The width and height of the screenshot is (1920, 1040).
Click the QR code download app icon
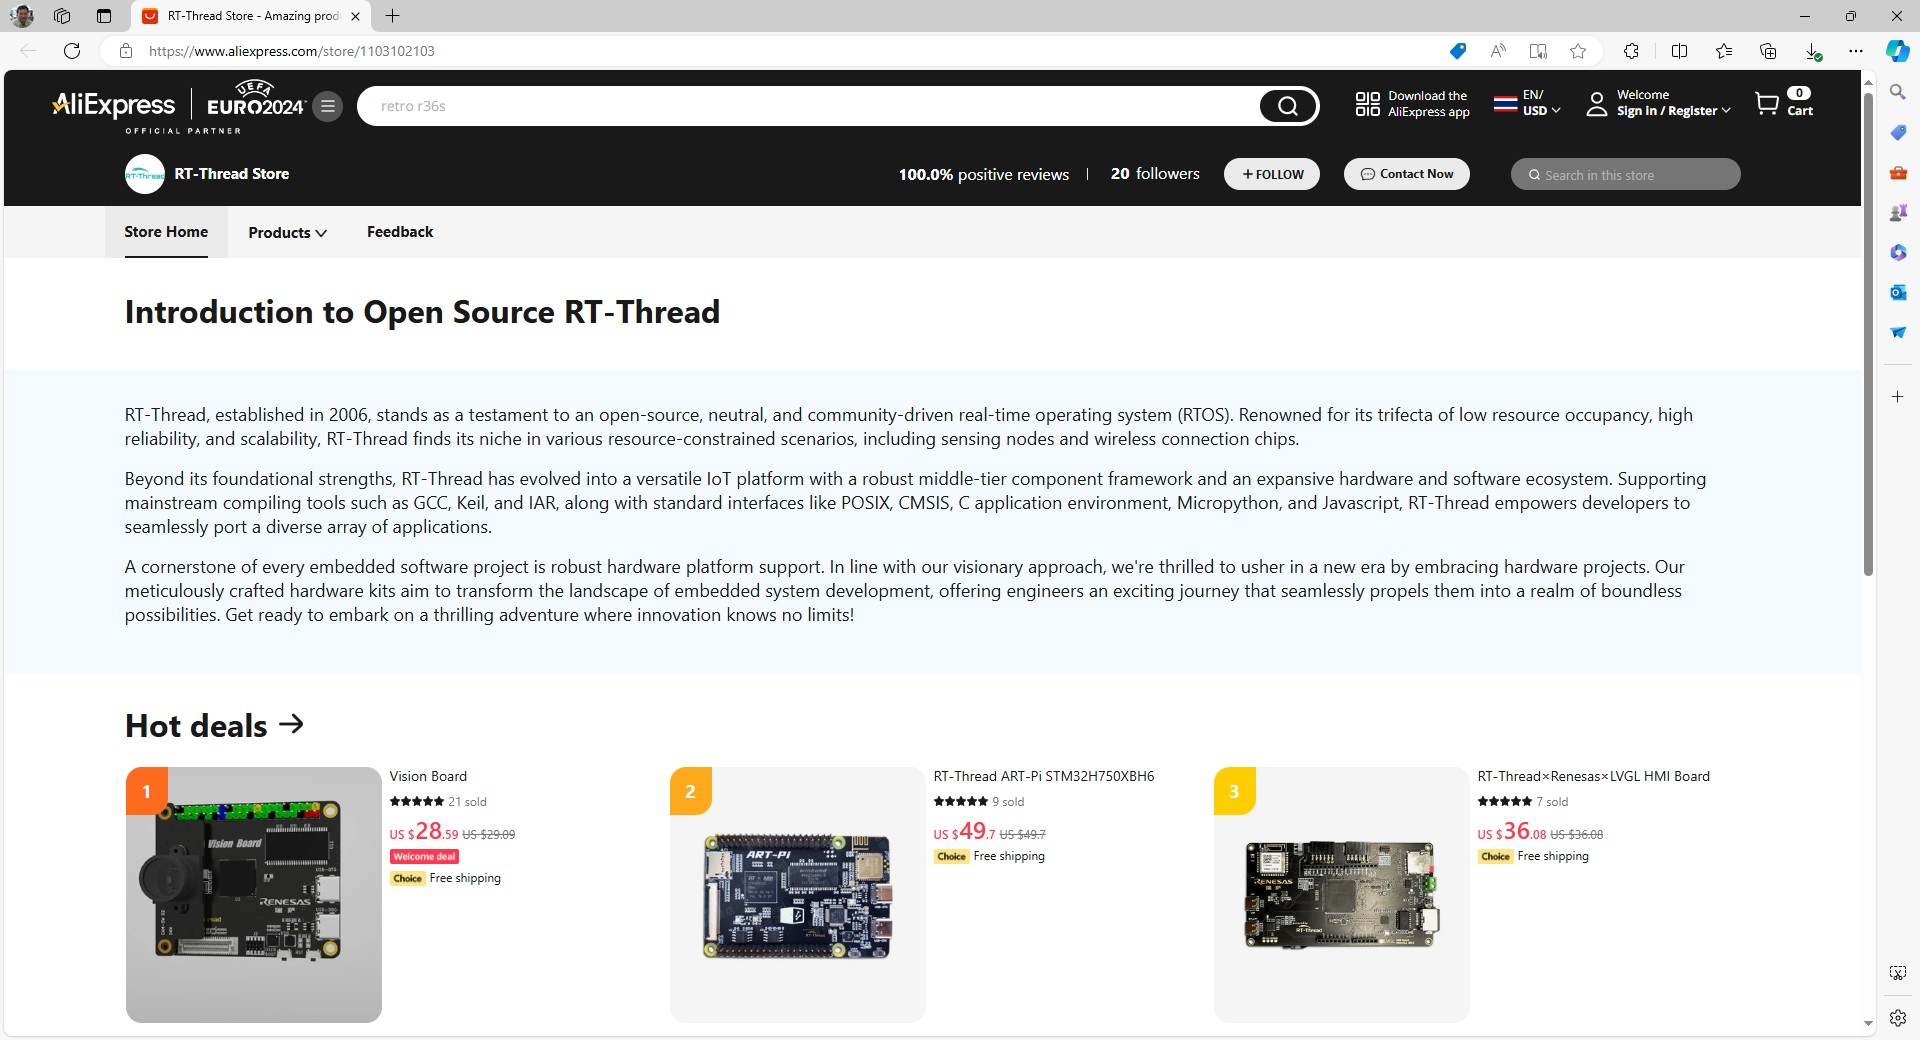[x=1367, y=104]
